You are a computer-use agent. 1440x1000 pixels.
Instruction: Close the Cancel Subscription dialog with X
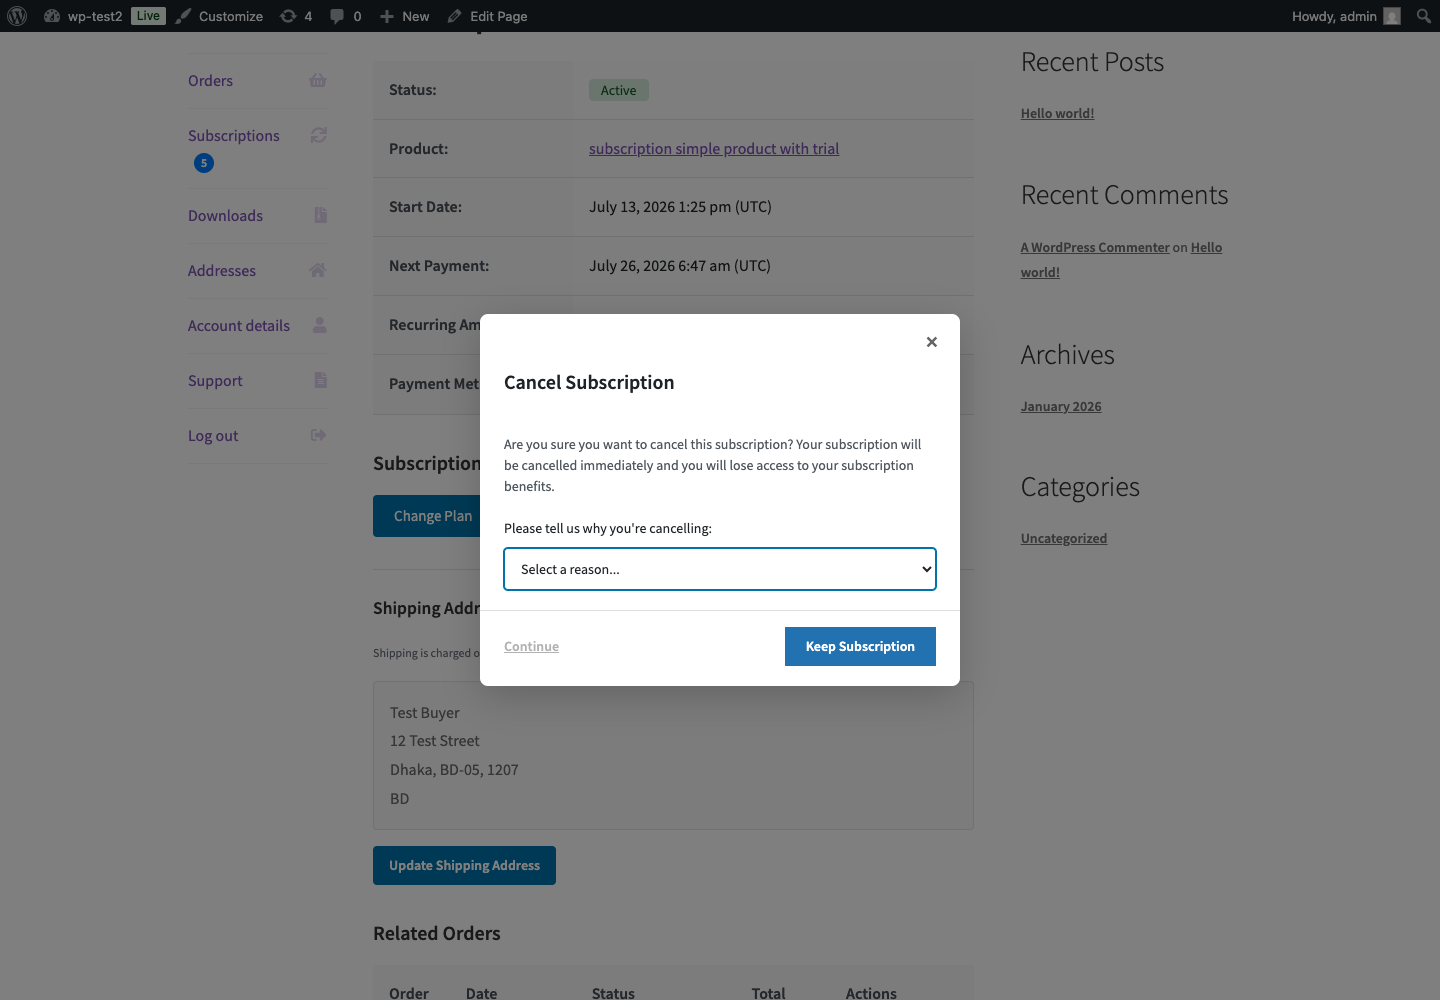pos(932,342)
